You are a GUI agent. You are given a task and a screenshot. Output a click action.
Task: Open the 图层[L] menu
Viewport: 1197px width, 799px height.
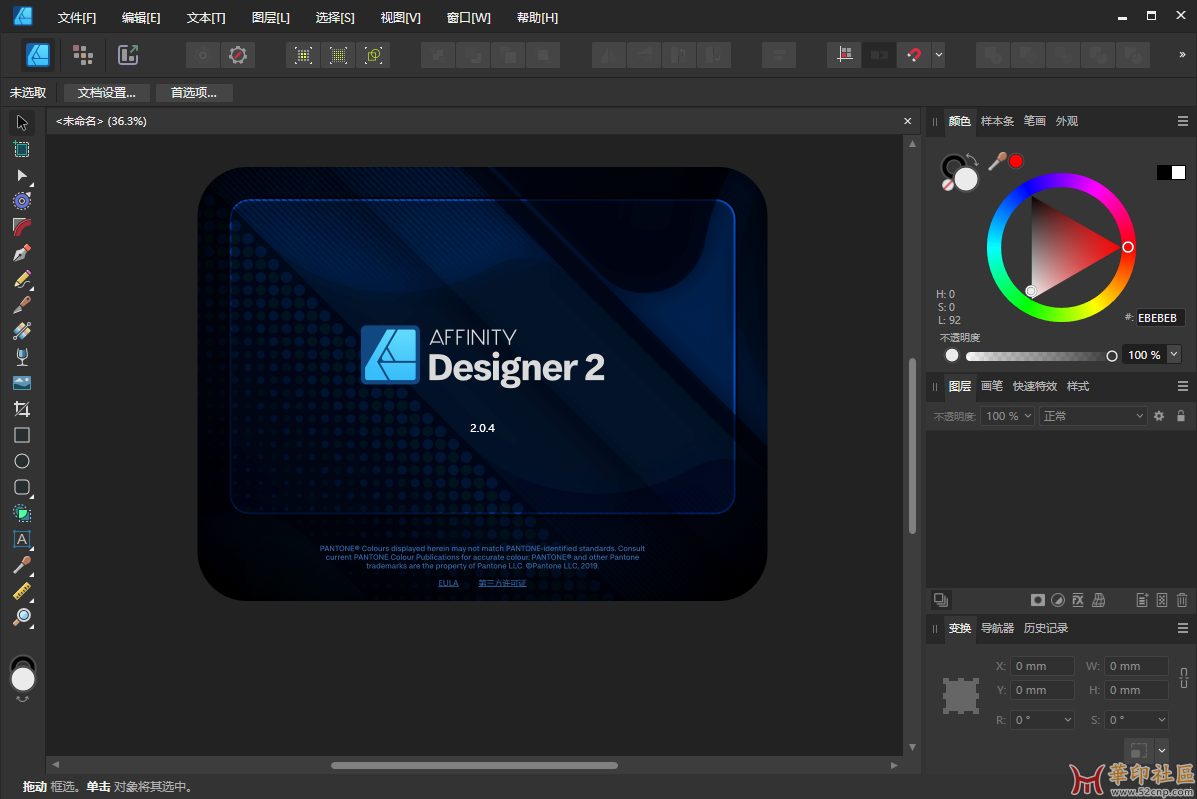(271, 18)
